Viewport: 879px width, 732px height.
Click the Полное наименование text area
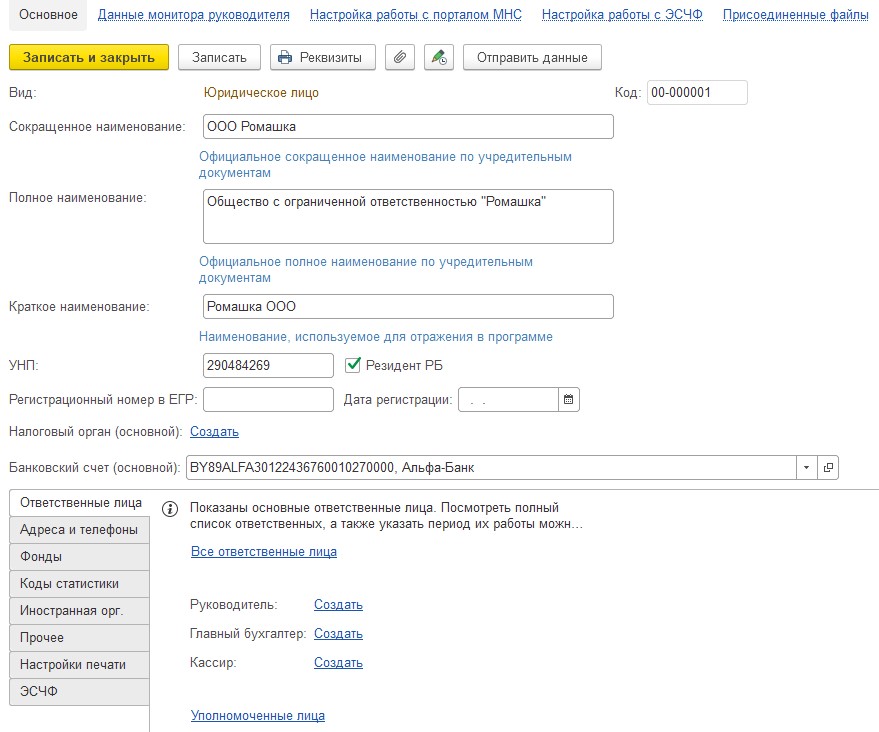[408, 216]
